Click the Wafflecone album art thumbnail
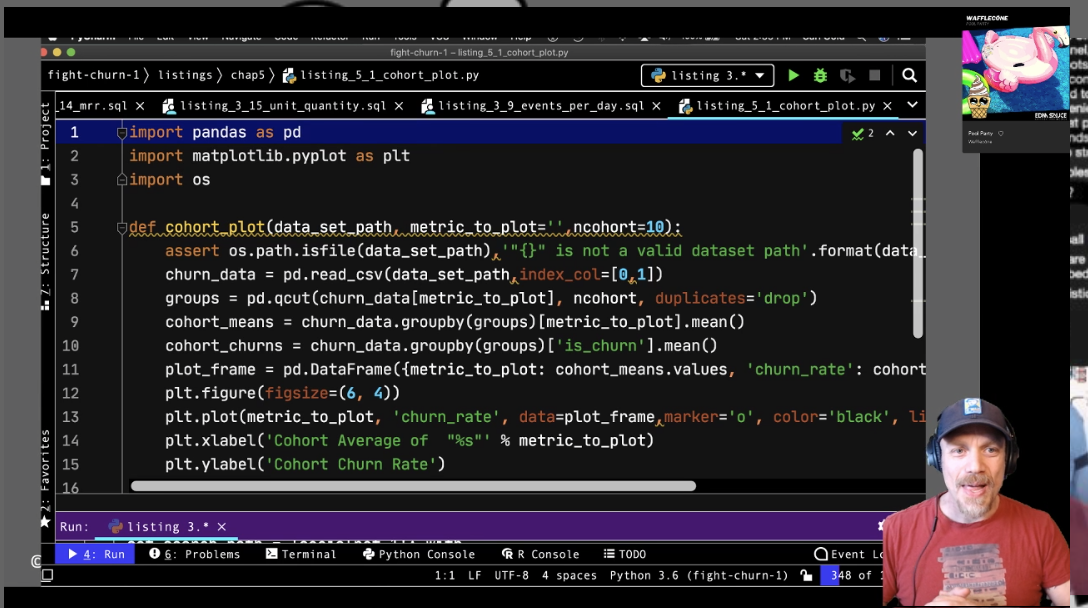 click(x=1015, y=73)
